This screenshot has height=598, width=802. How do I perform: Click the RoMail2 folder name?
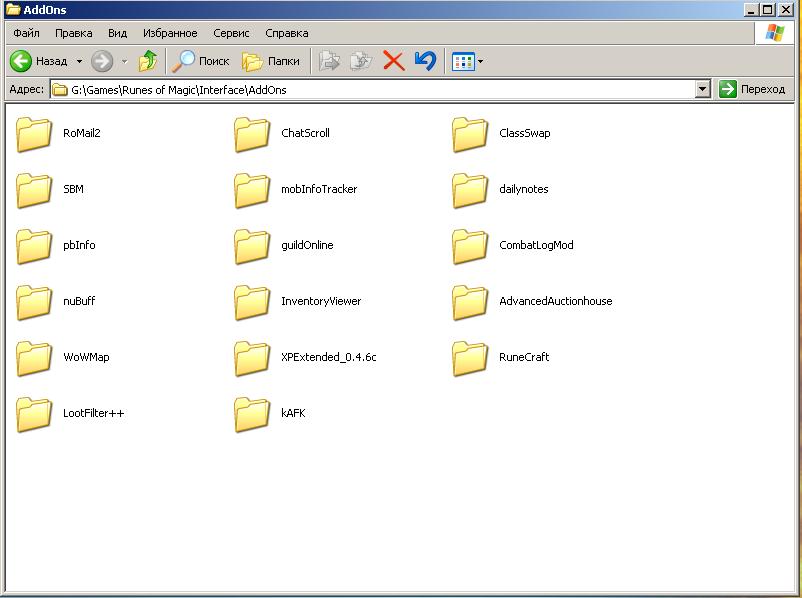tap(82, 133)
